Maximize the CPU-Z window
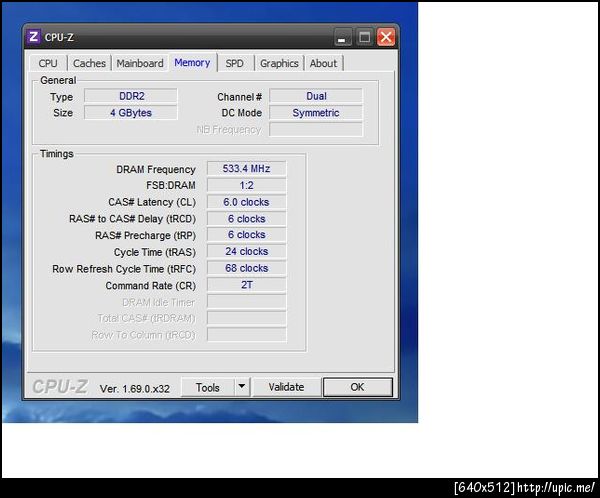 364,37
